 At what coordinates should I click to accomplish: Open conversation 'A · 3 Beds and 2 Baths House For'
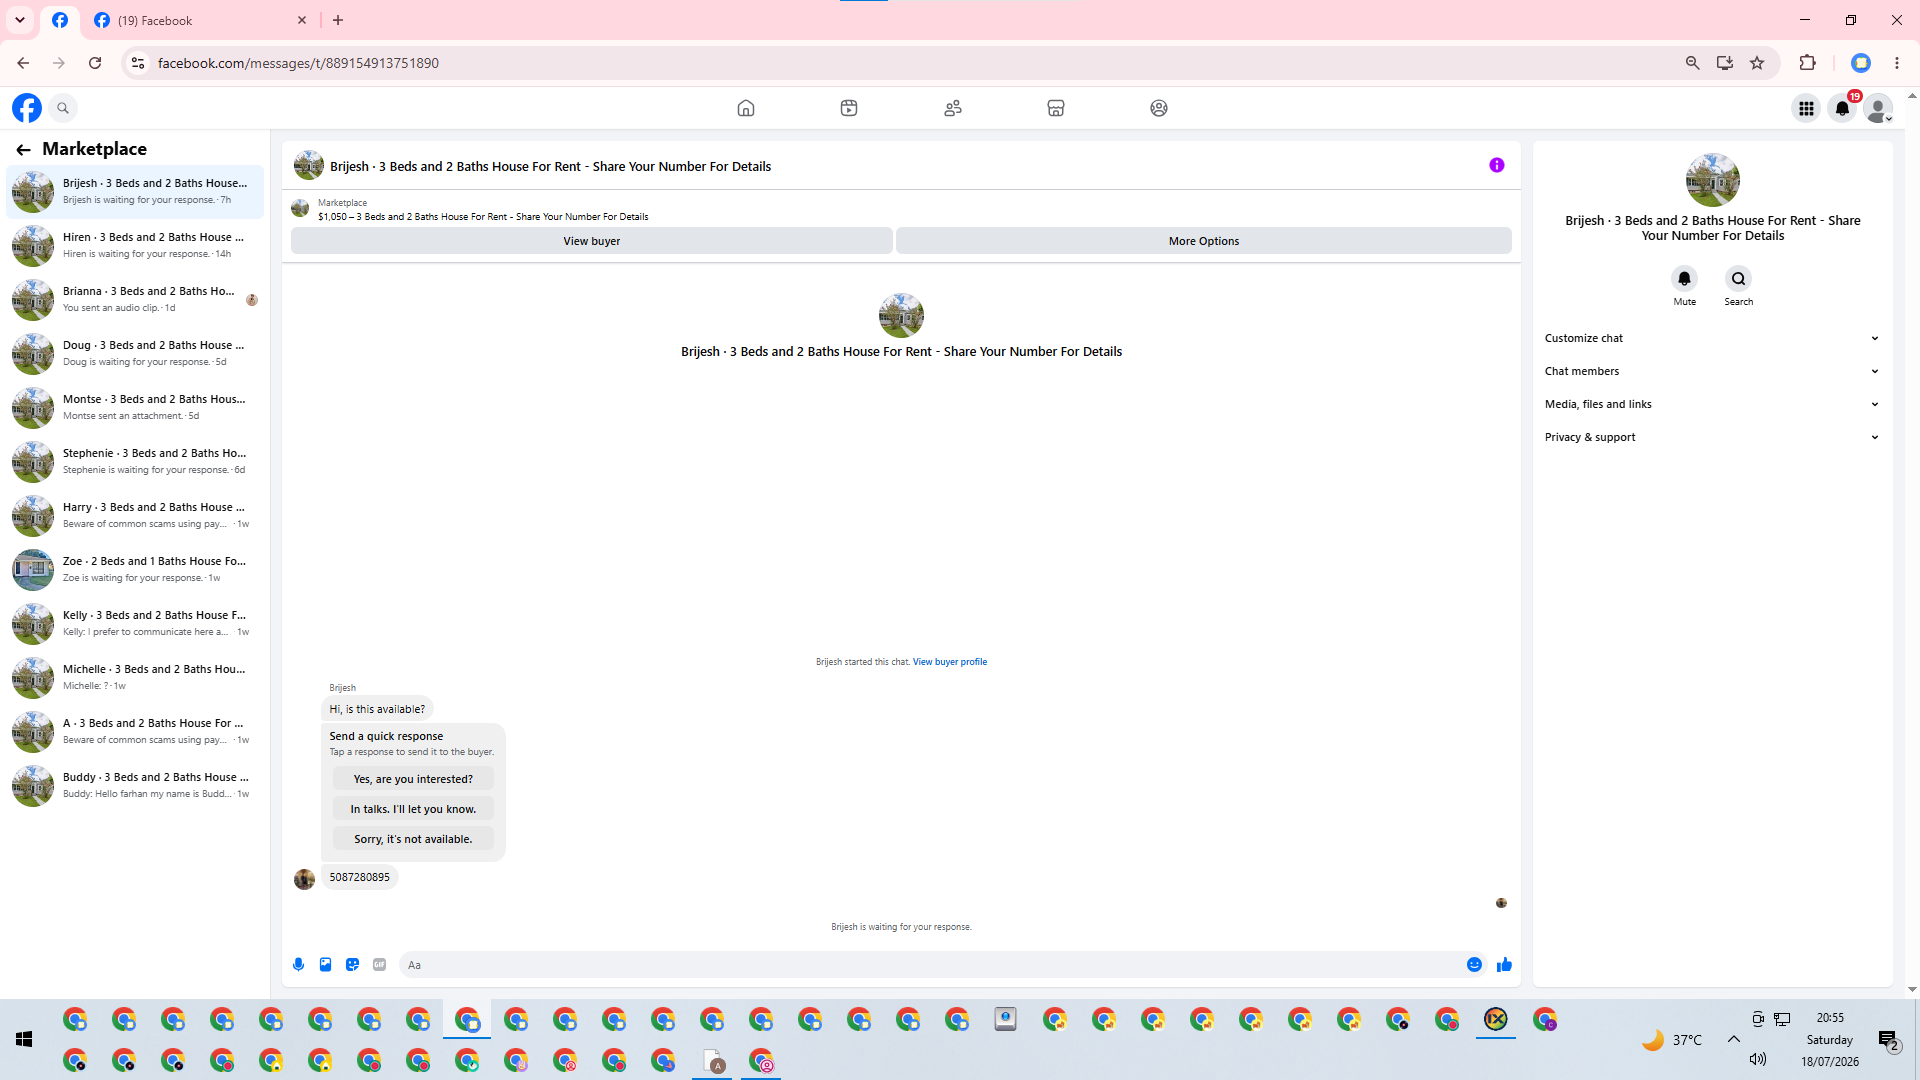tap(135, 731)
